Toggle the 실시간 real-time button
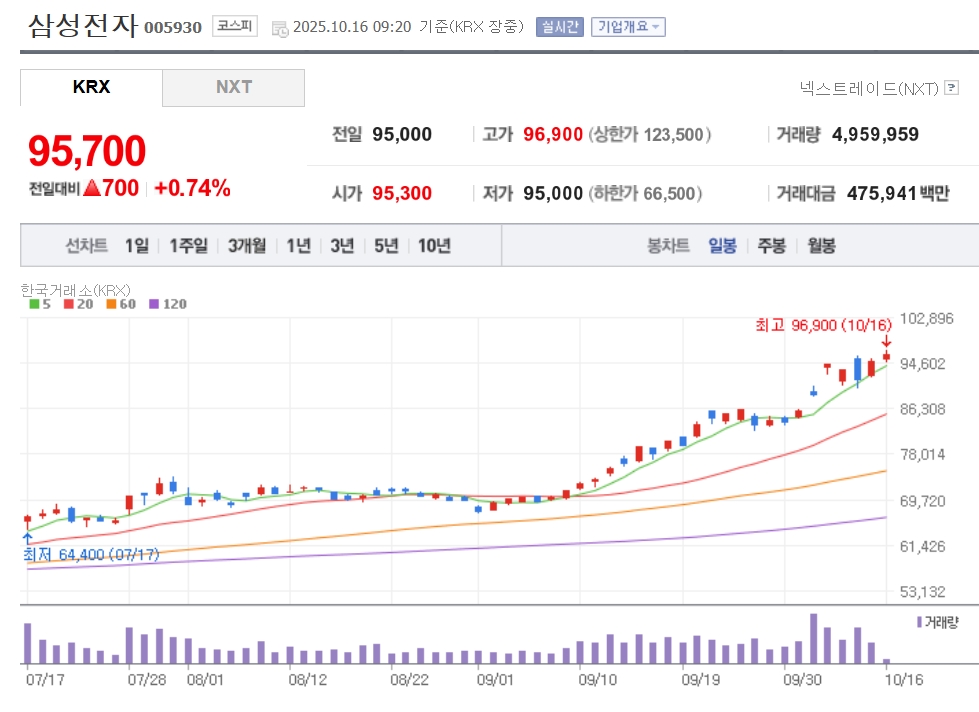 (x=559, y=27)
